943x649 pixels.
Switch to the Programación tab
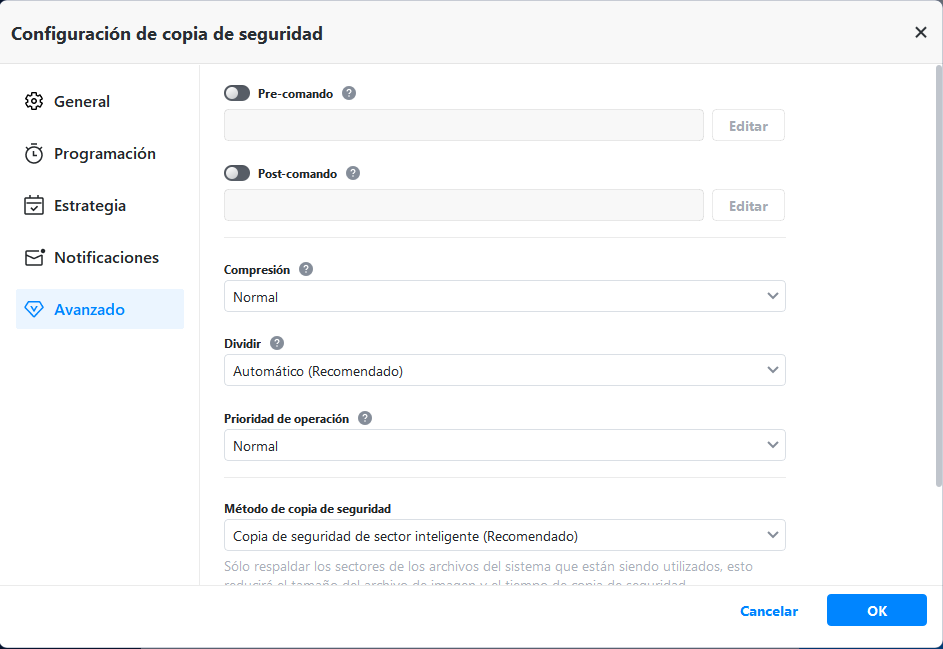104,154
